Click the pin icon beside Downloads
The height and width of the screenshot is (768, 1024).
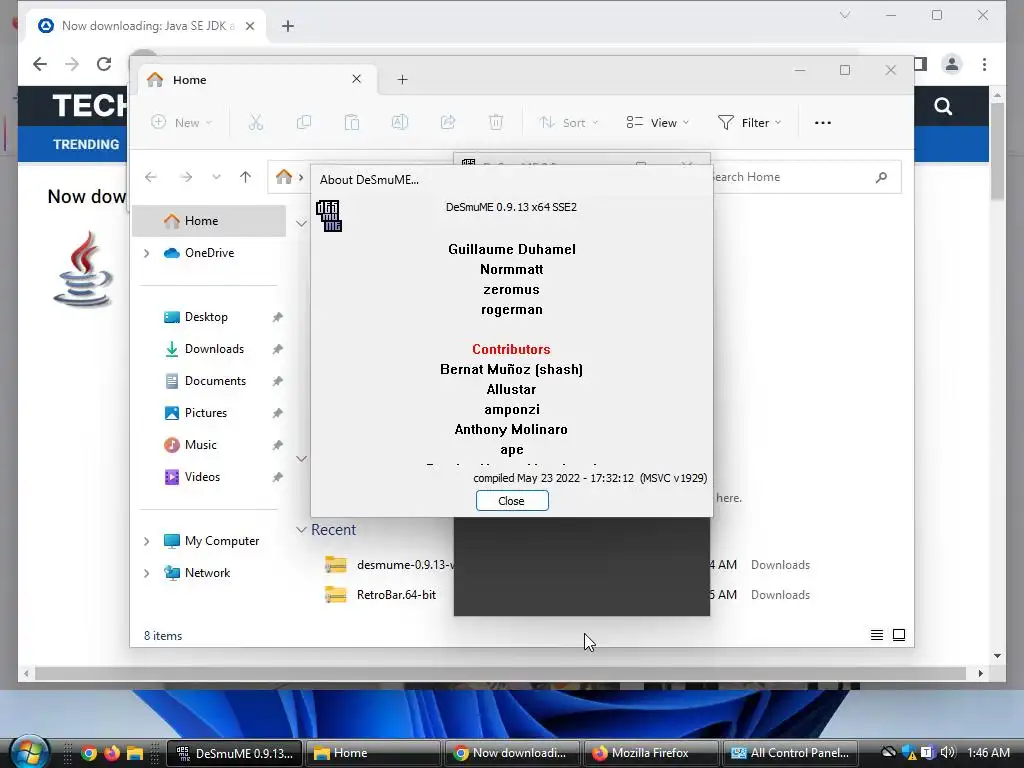(x=278, y=349)
